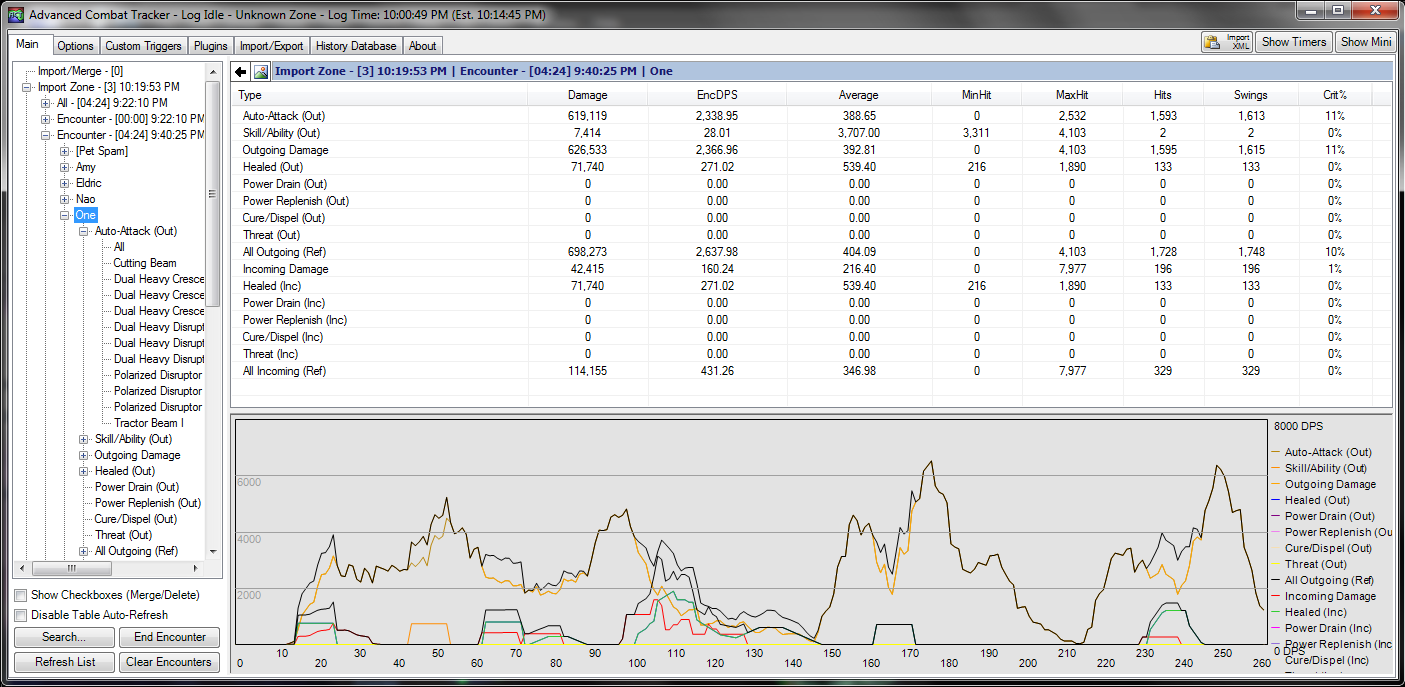Screen dimensions: 1405x687
Task: Toggle Disable Table Auto-Refresh checkbox
Action: tap(21, 615)
